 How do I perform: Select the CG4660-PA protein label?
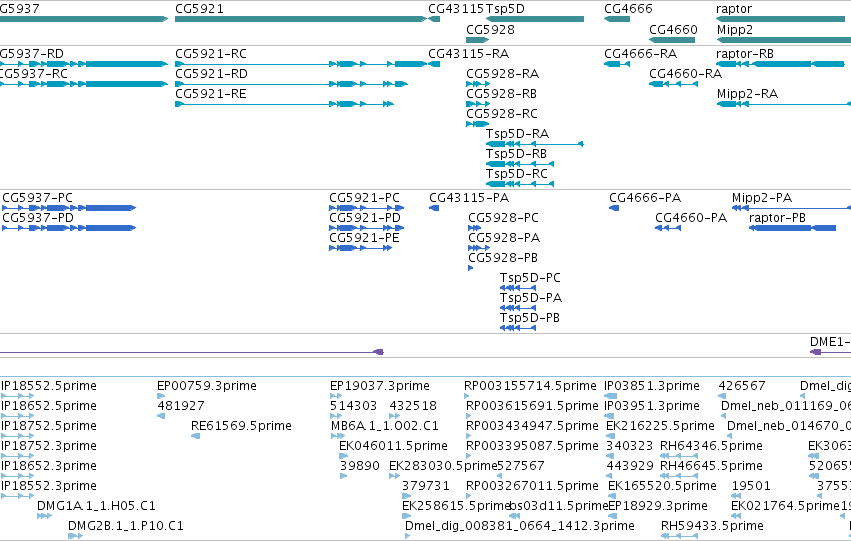691,218
